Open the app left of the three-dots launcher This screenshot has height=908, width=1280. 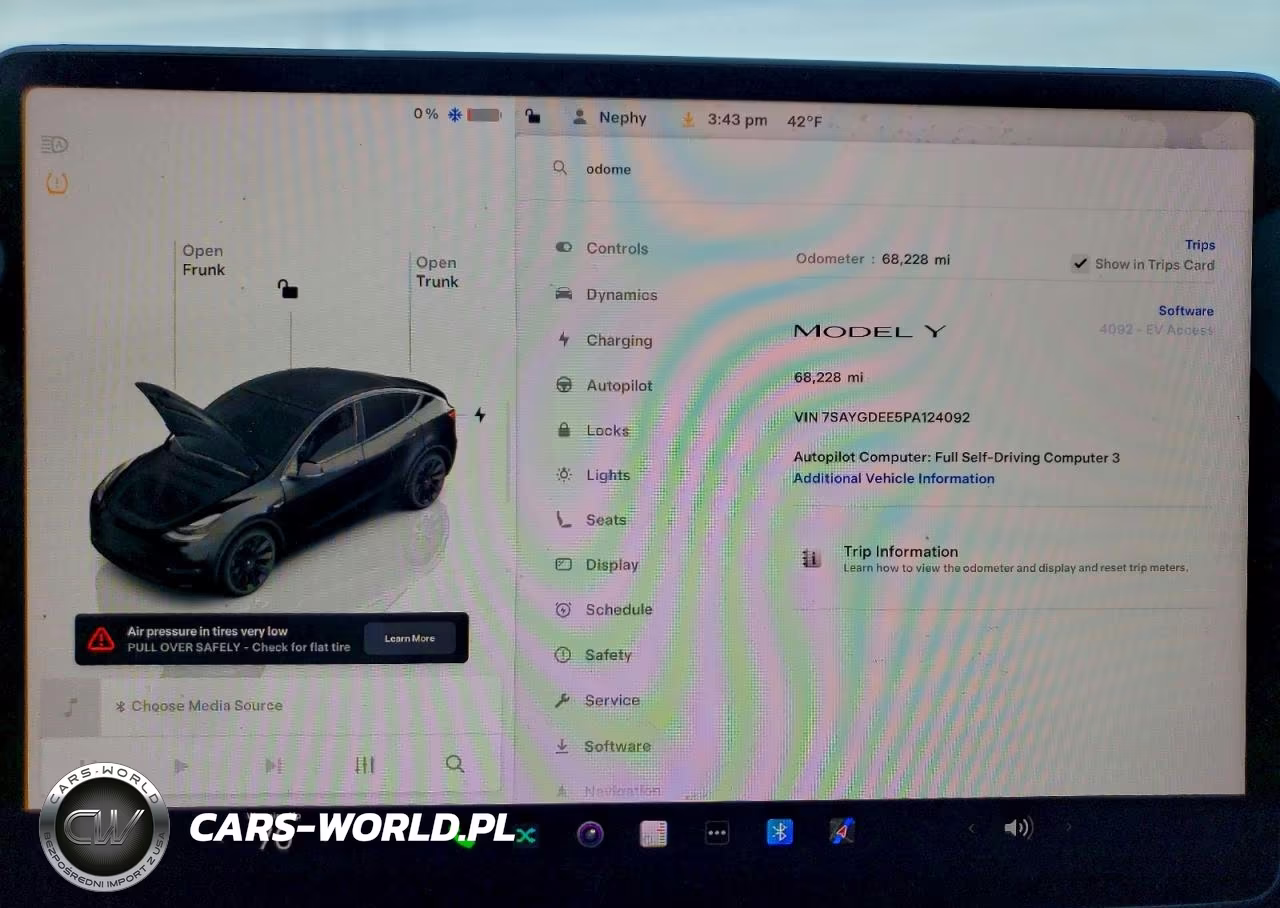(653, 833)
